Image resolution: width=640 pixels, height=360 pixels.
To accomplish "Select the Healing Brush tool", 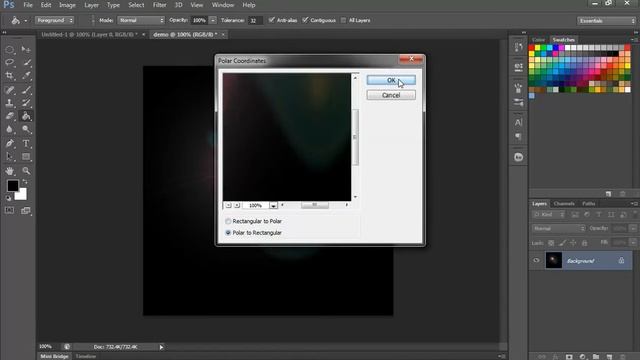I will click(x=9, y=90).
